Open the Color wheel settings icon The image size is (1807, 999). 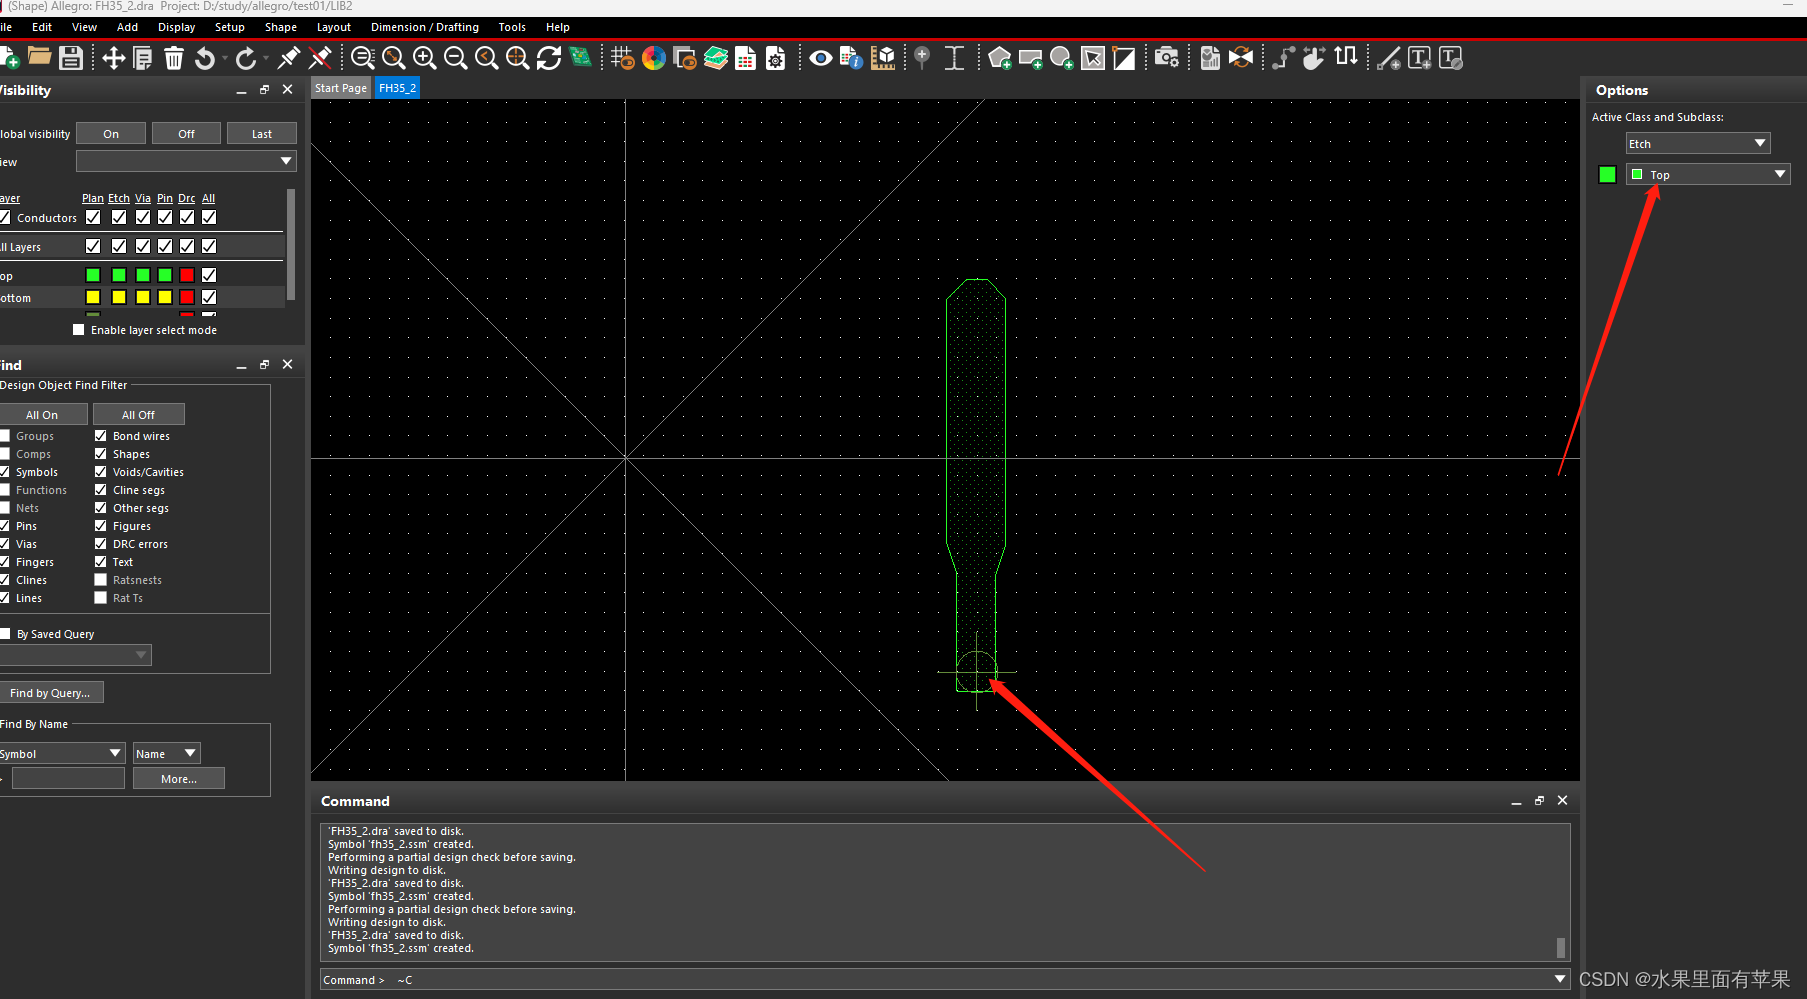tap(654, 58)
